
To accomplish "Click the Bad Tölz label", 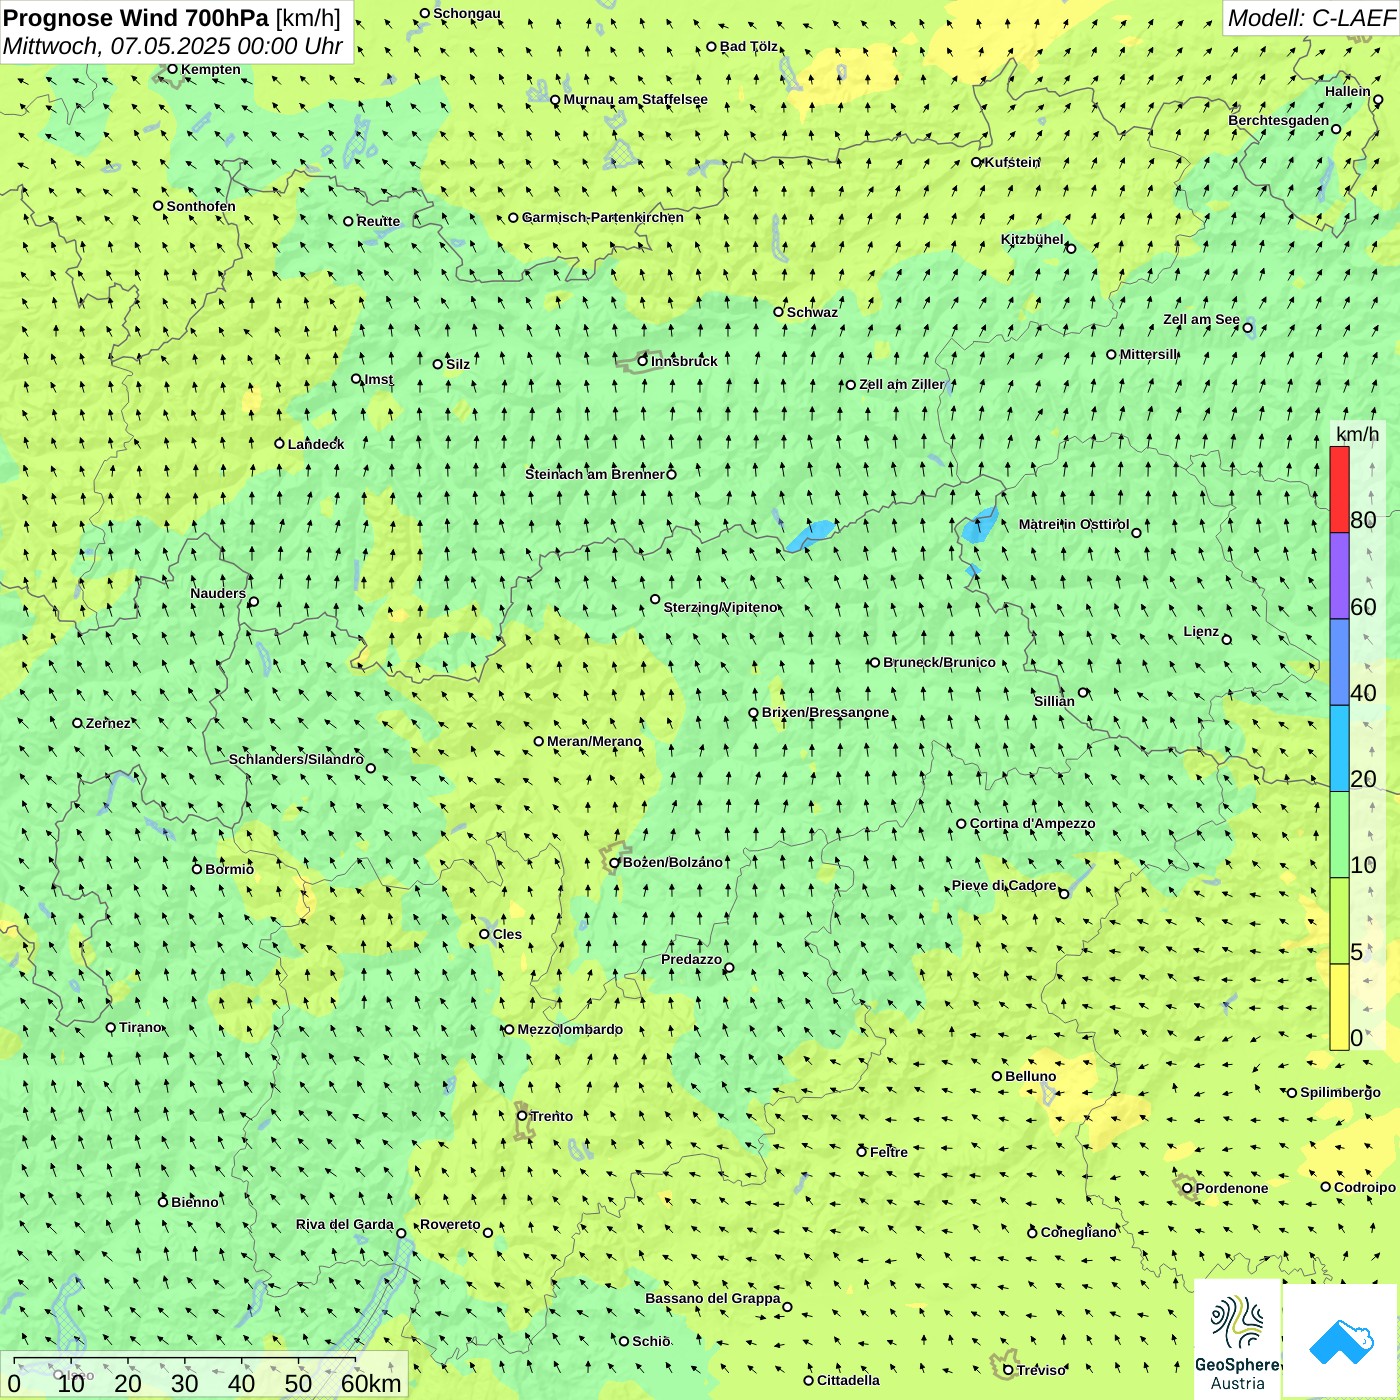I will 749,47.
